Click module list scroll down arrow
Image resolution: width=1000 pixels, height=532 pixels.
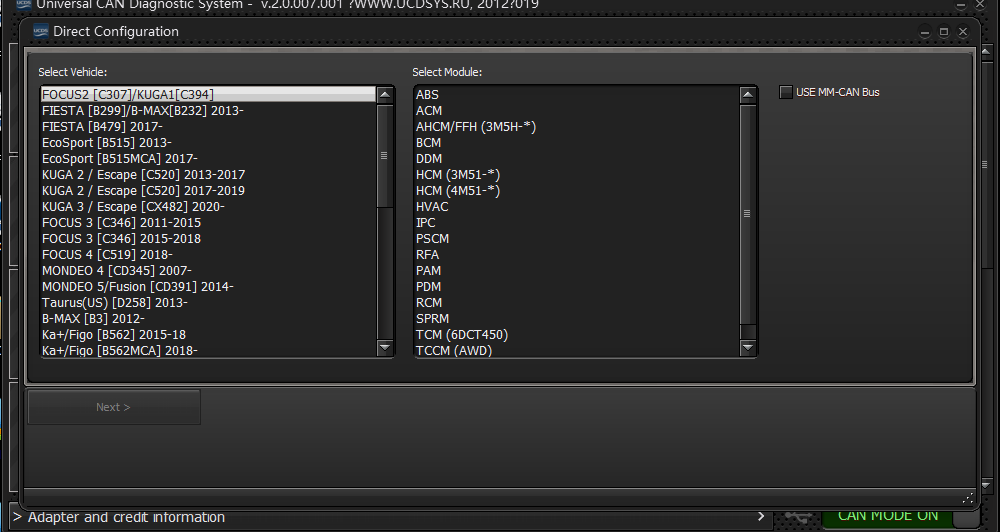pyautogui.click(x=747, y=348)
